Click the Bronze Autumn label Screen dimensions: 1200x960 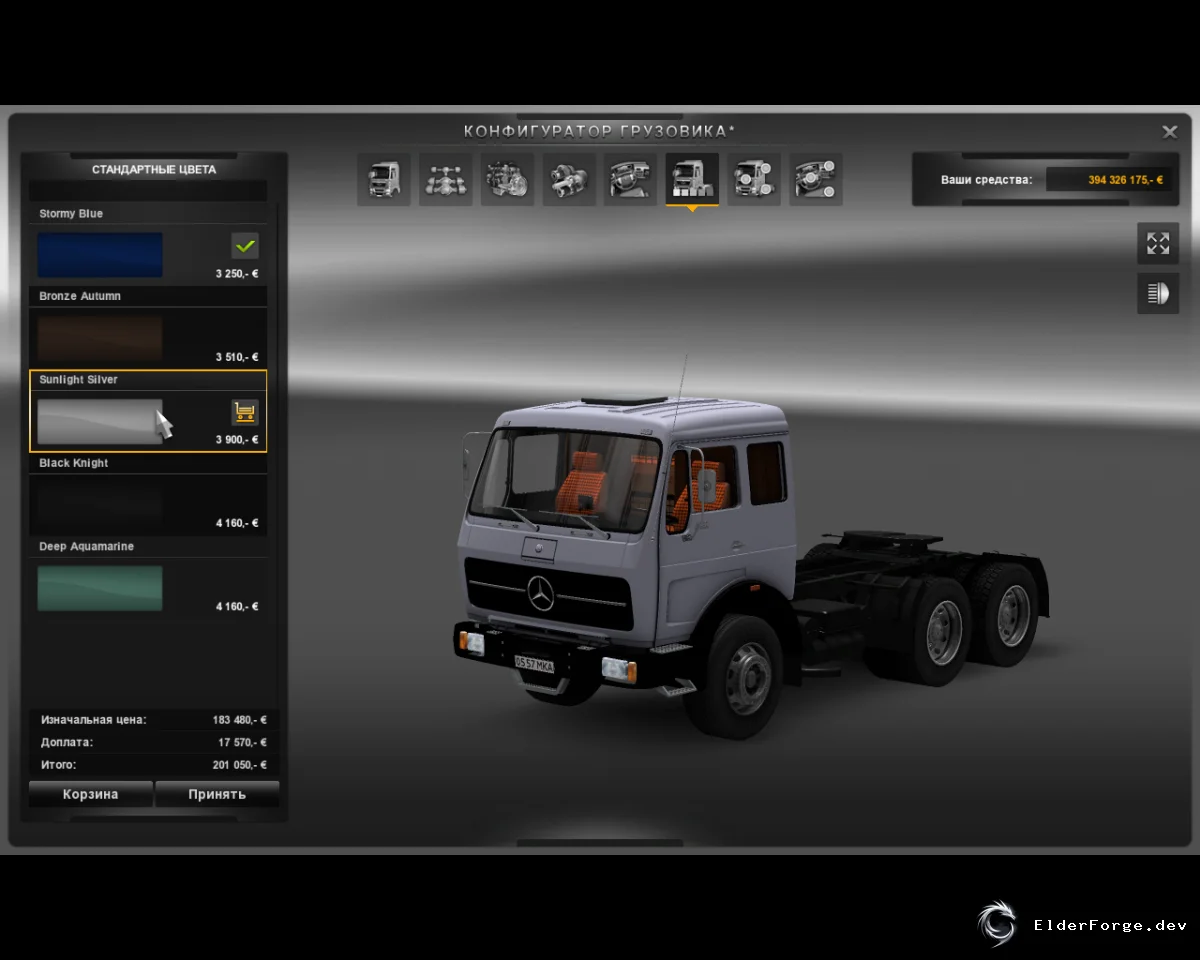coord(80,297)
